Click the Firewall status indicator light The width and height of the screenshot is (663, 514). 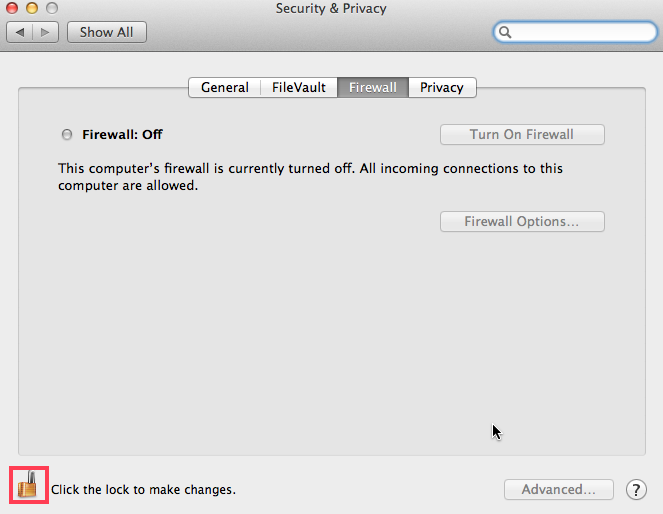(x=67, y=134)
